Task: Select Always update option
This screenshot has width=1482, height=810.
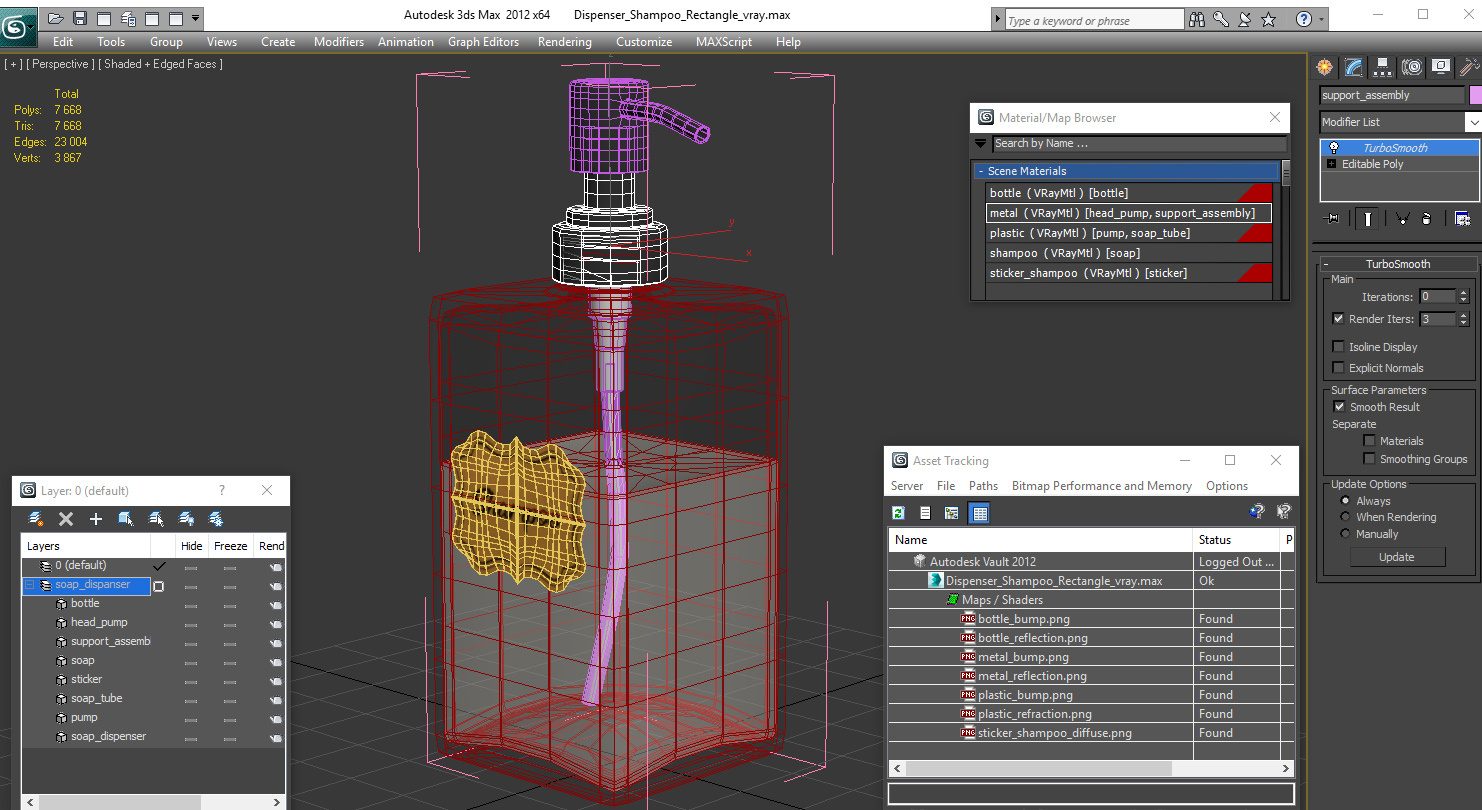Action: [x=1345, y=501]
